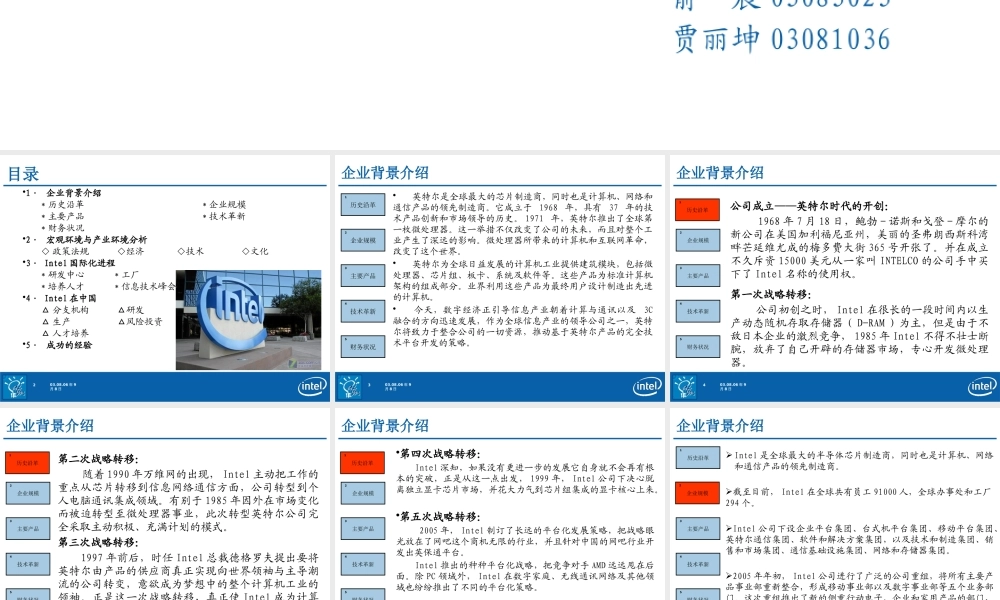
Task: Click the lightbulb icon on the 目录 slide footer
Action: [x=14, y=387]
